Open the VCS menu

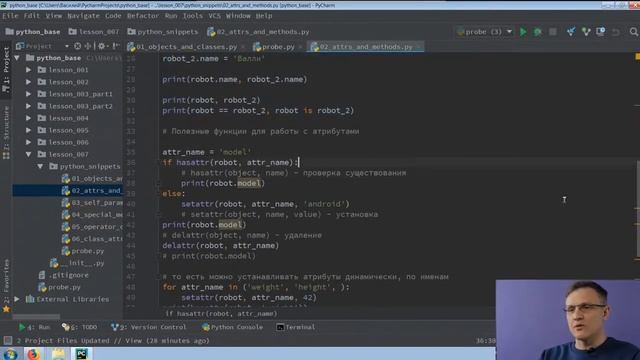click(x=214, y=16)
